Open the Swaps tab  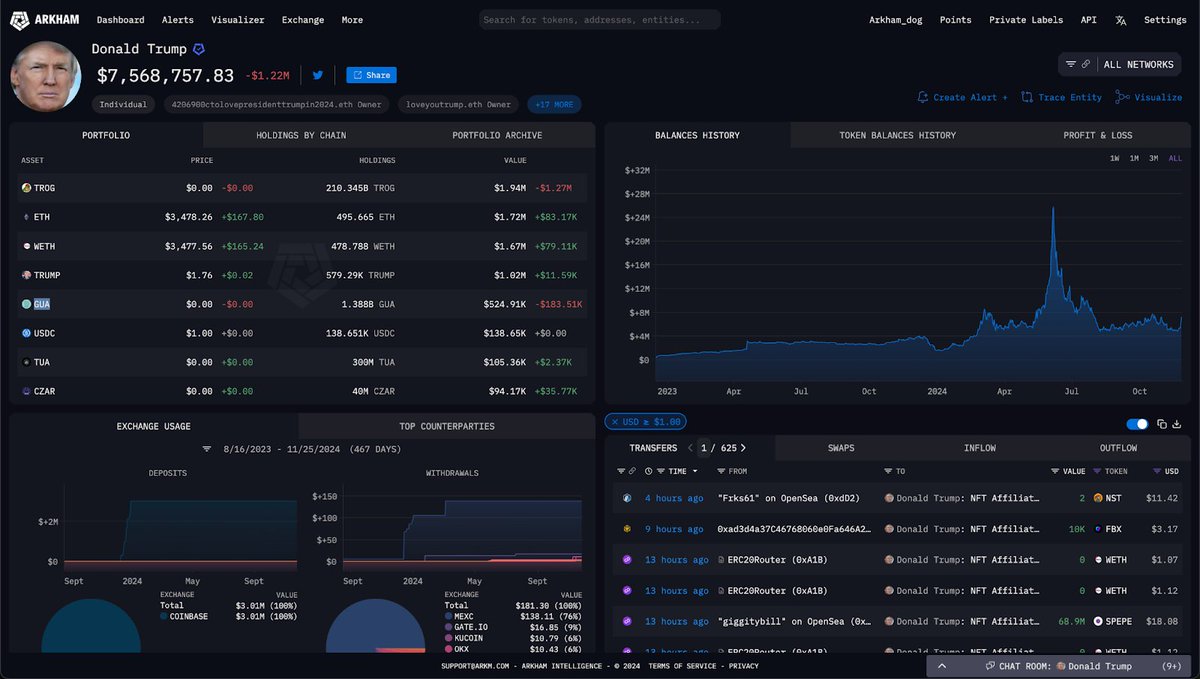(x=841, y=448)
